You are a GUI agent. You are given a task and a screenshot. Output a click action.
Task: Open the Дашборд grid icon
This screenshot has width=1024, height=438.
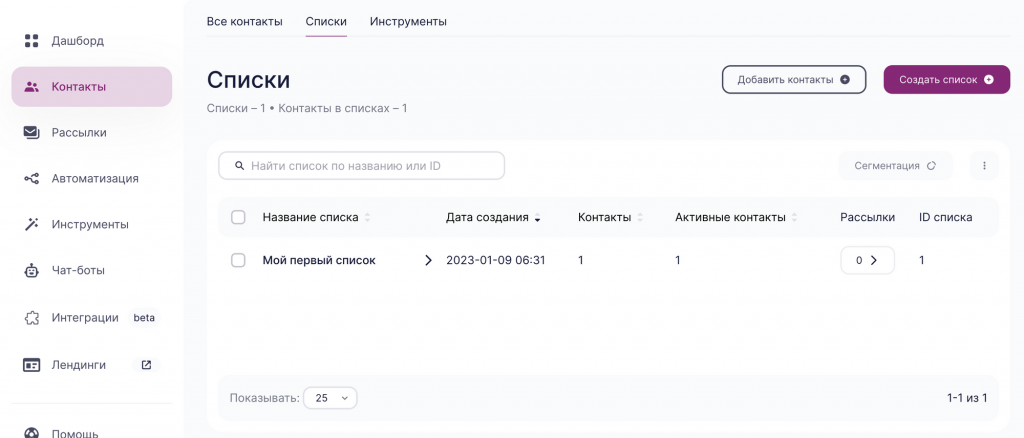[x=31, y=41]
